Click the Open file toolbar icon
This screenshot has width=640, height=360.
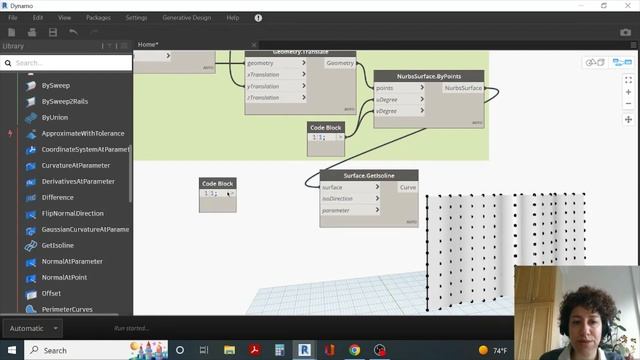click(x=32, y=32)
